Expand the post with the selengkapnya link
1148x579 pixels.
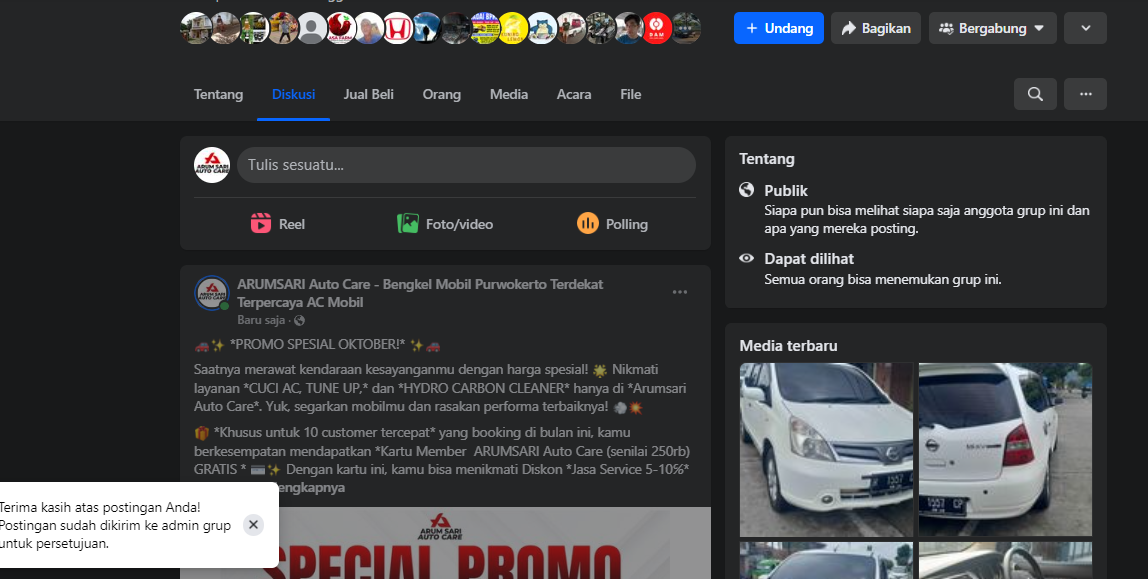(x=312, y=488)
